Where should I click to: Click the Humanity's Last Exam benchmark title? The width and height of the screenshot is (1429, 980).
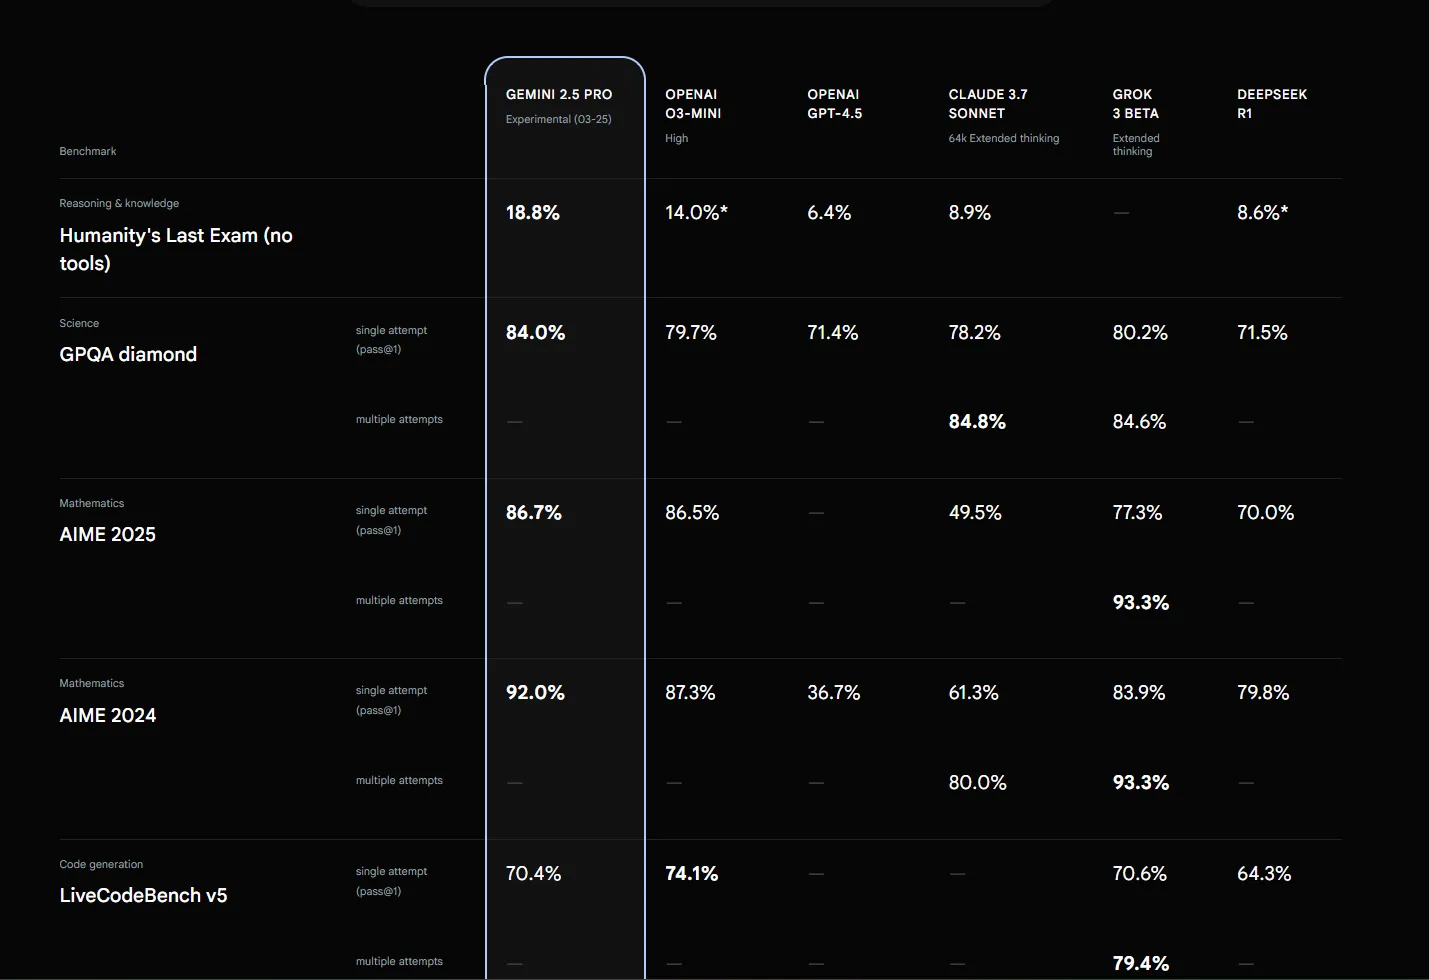[176, 249]
